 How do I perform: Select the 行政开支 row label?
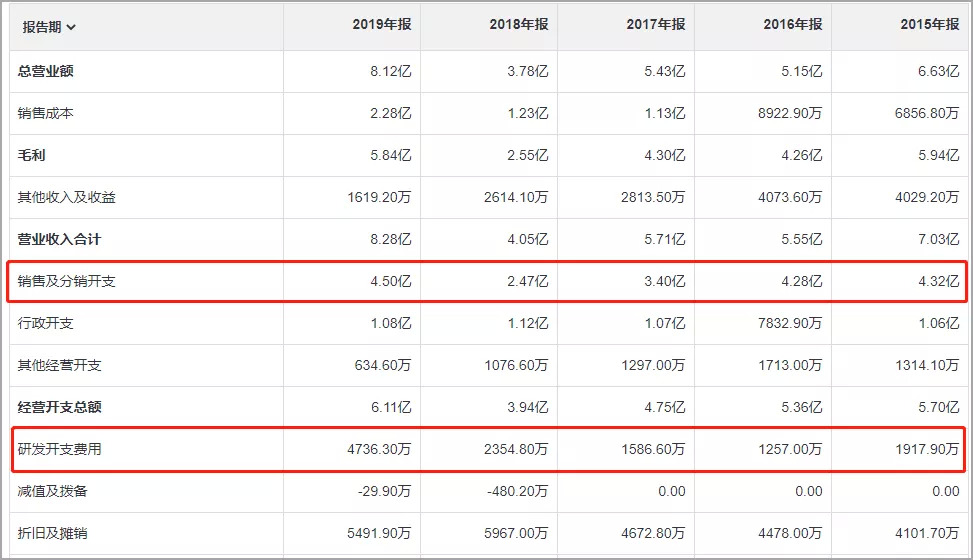click(x=46, y=323)
